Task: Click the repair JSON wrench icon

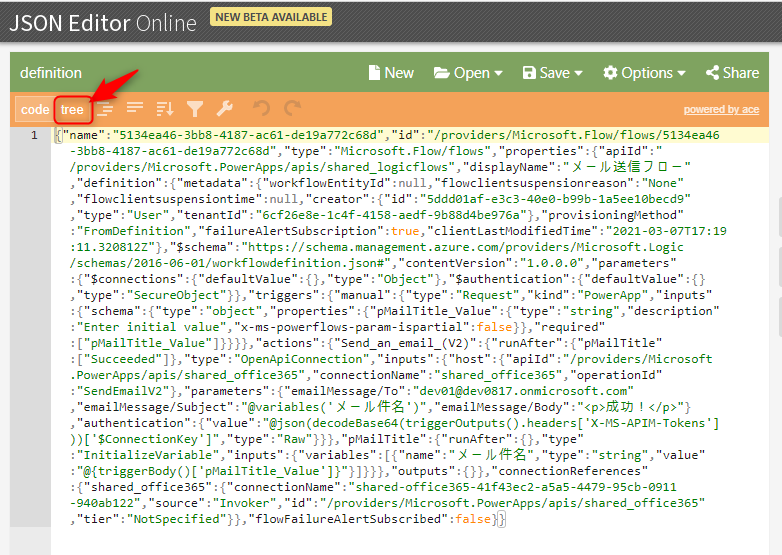Action: [224, 108]
